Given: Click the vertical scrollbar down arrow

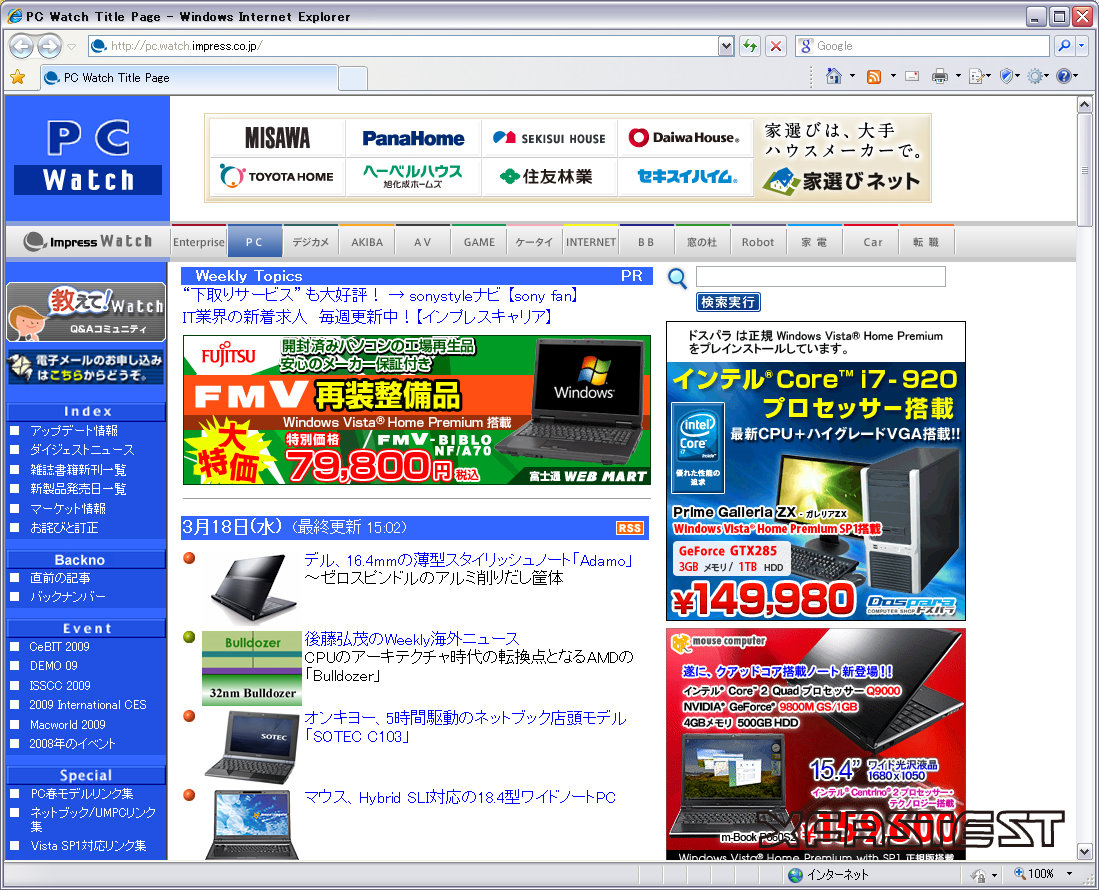Looking at the screenshot, I should pos(1084,852).
